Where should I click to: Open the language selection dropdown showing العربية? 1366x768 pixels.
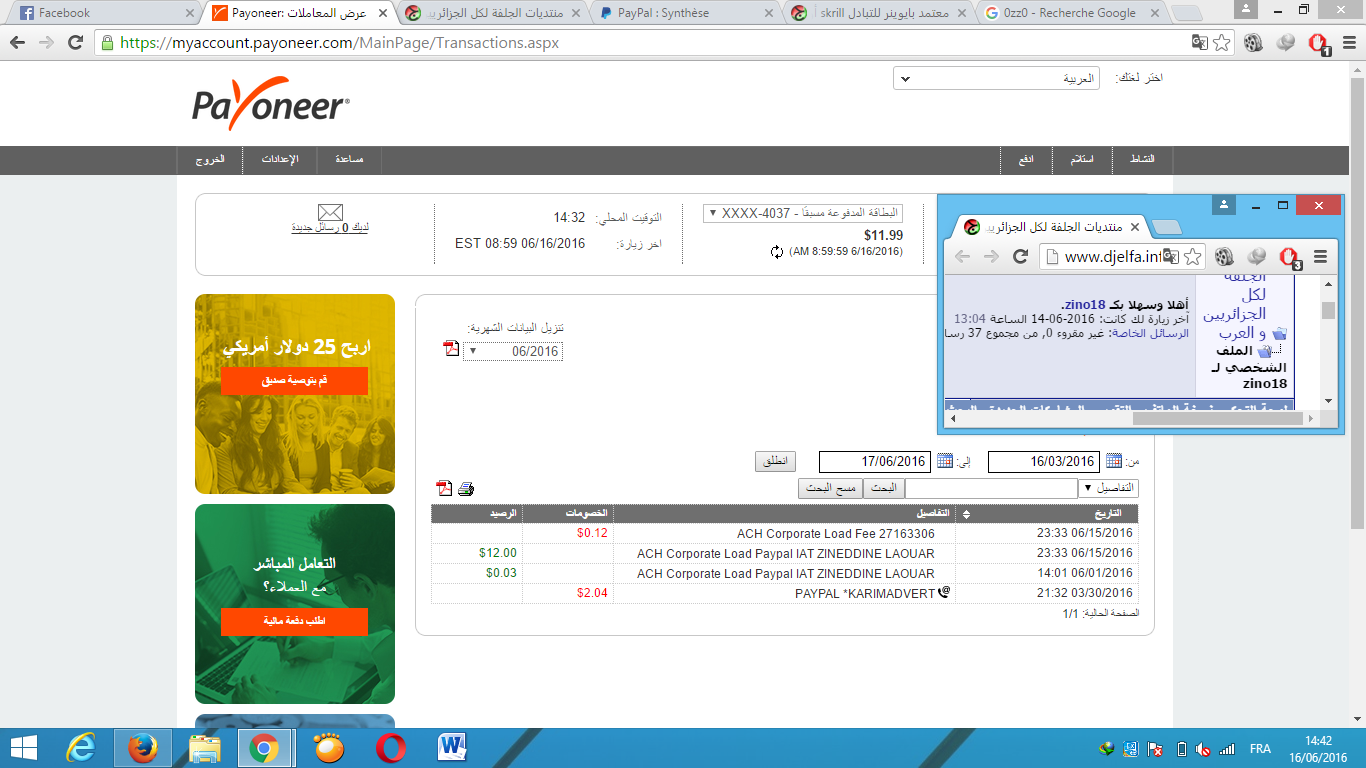996,78
